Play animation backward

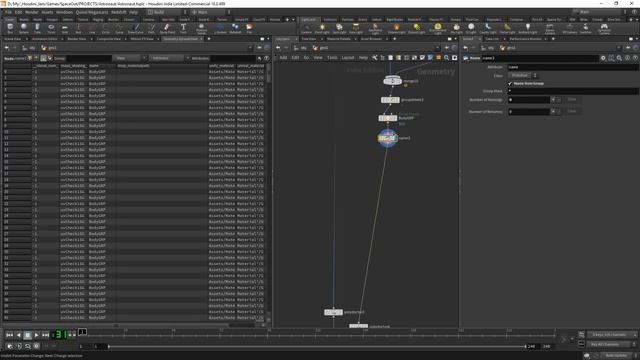(x=18, y=335)
